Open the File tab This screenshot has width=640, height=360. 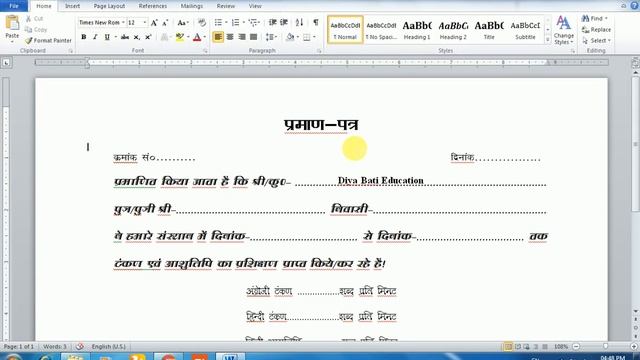coord(13,6)
